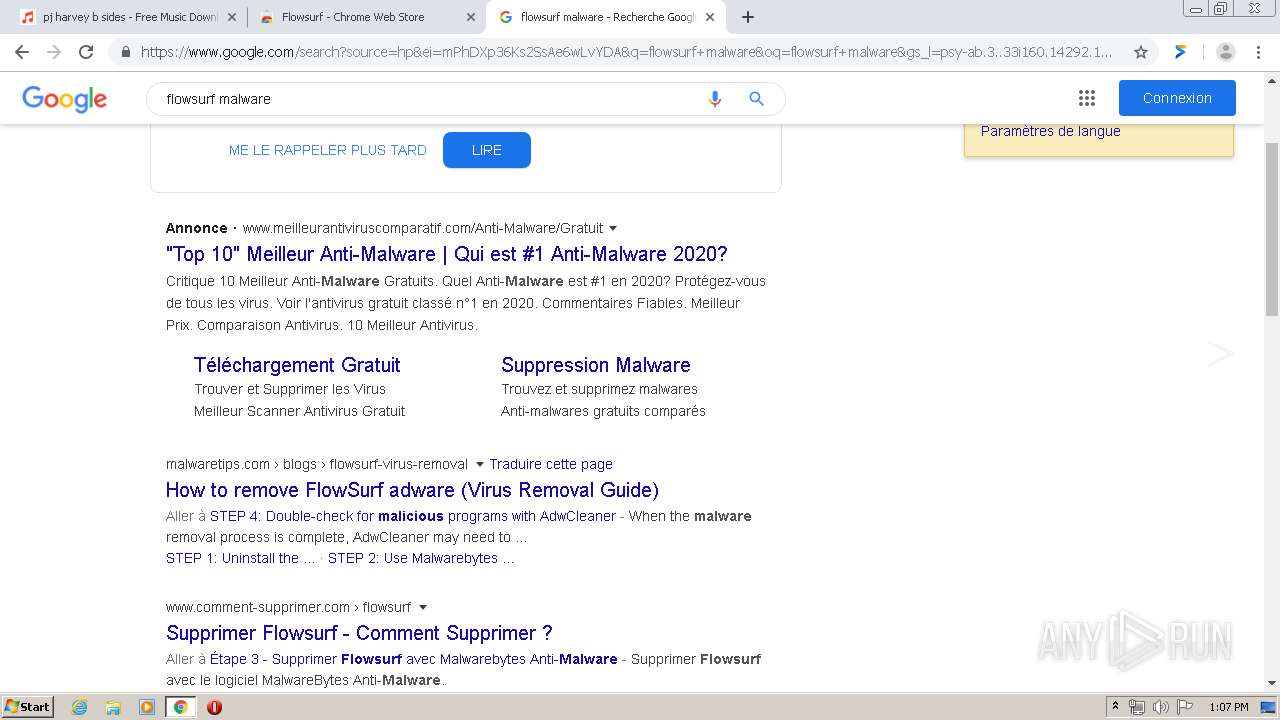Image resolution: width=1280 pixels, height=720 pixels.
Task: Expand the comment-supprimer.com result options arrow
Action: coord(423,607)
